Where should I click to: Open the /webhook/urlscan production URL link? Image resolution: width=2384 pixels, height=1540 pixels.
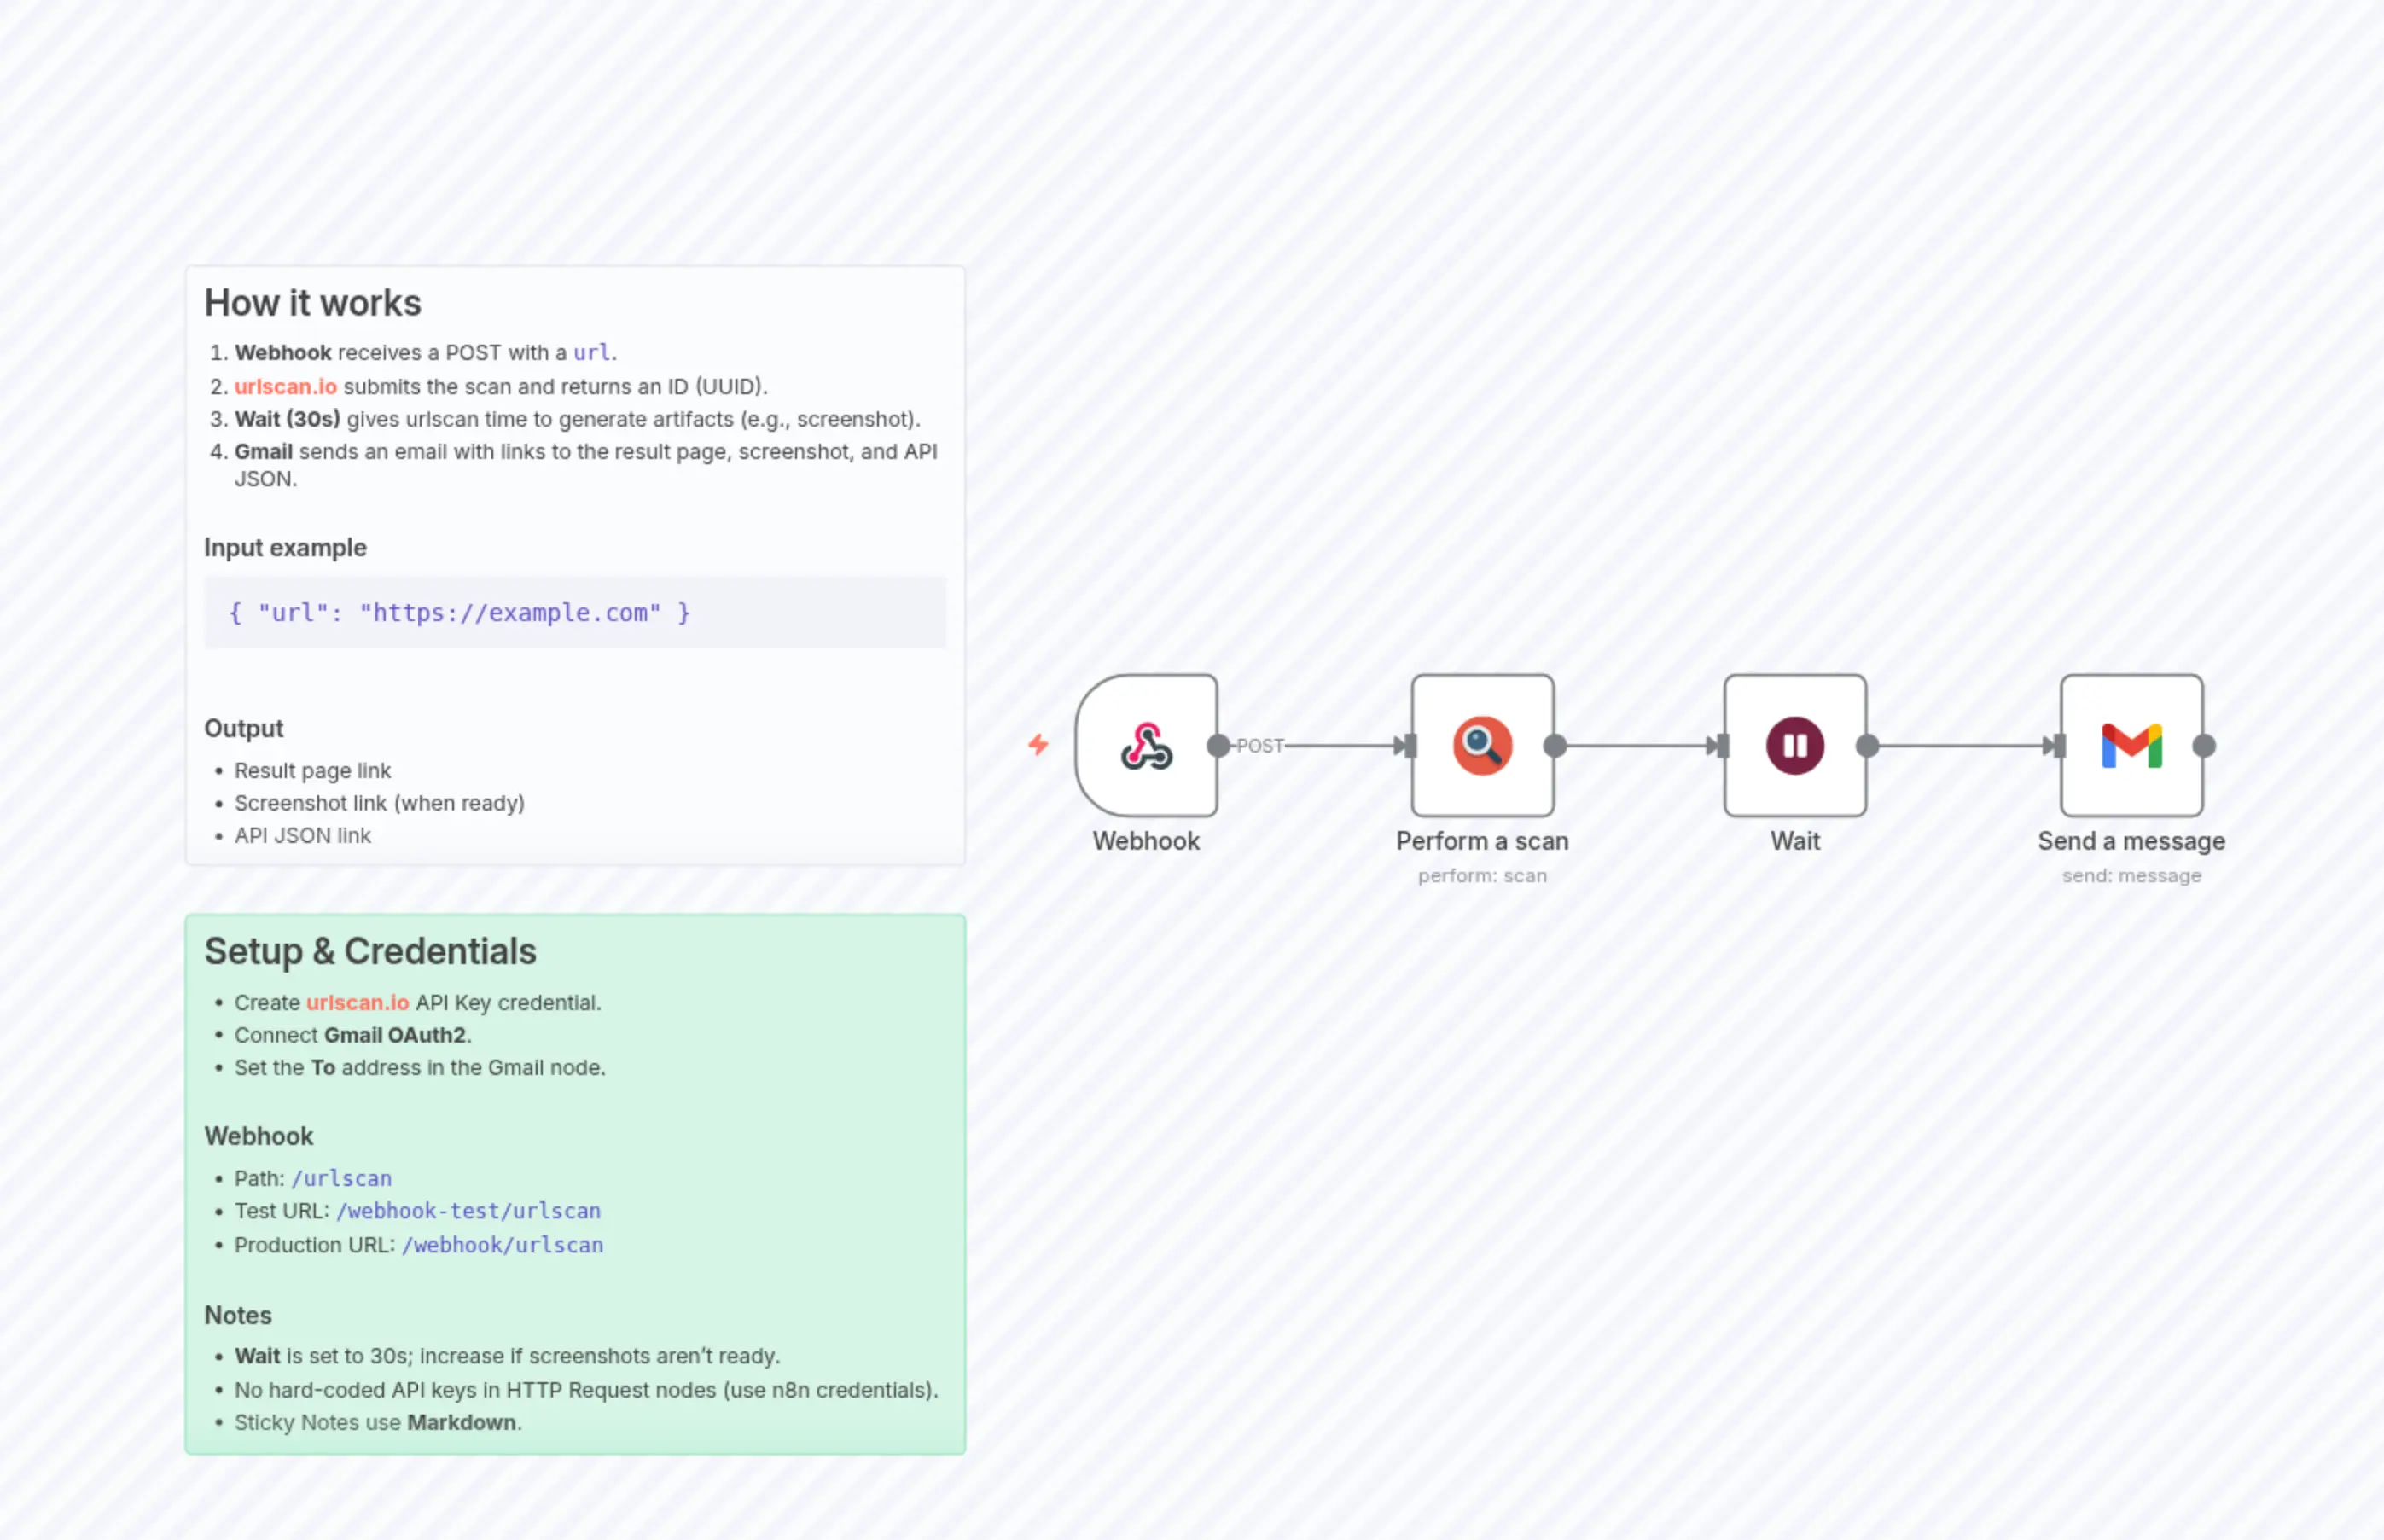503,1245
